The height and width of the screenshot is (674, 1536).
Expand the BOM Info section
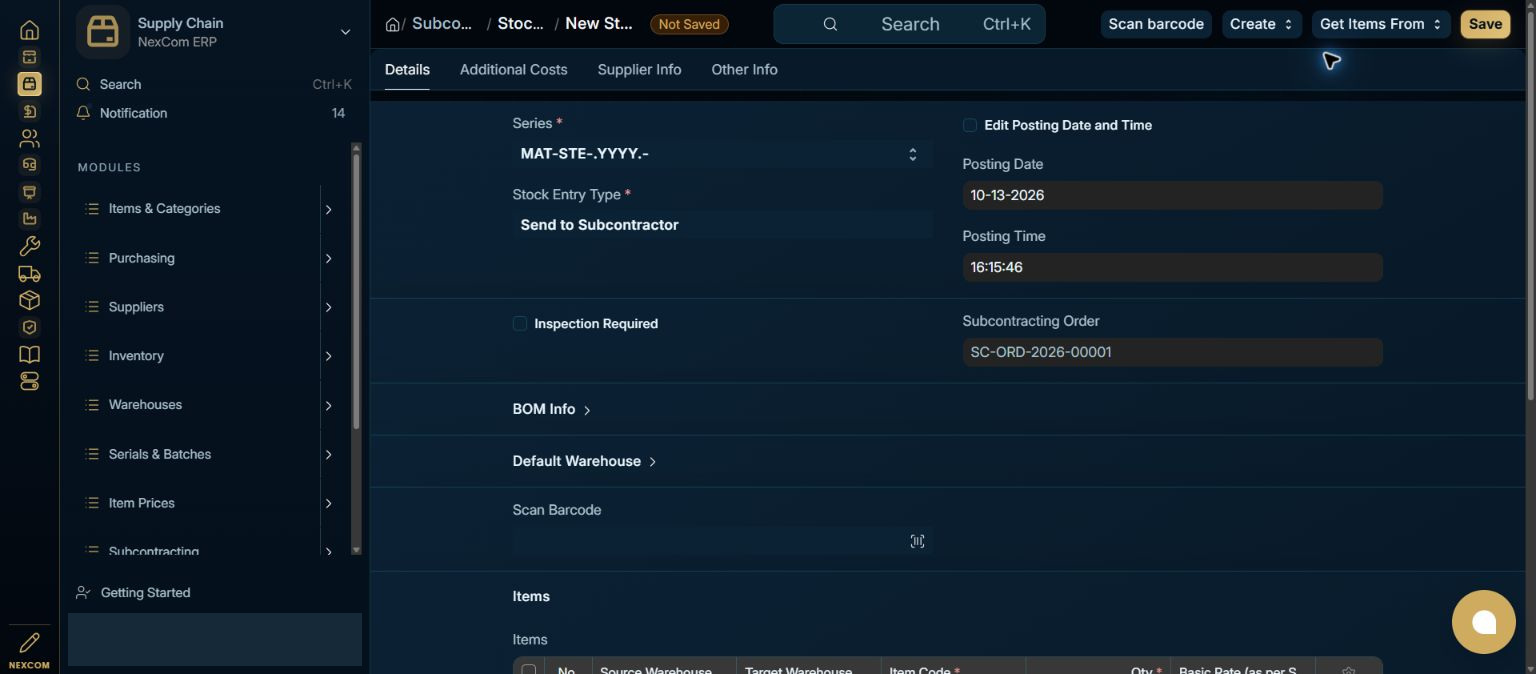point(552,409)
